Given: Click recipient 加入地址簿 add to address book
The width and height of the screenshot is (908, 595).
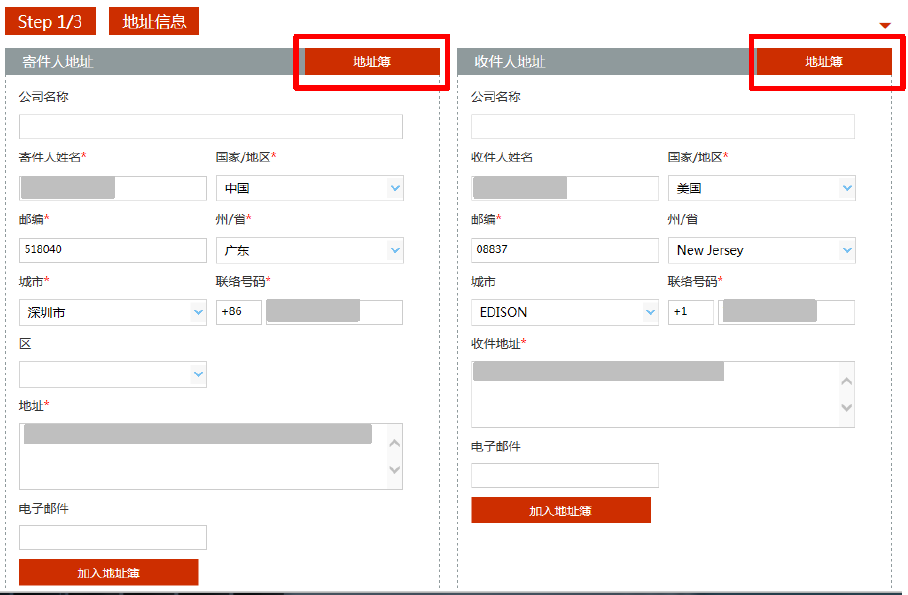Looking at the screenshot, I should [561, 510].
